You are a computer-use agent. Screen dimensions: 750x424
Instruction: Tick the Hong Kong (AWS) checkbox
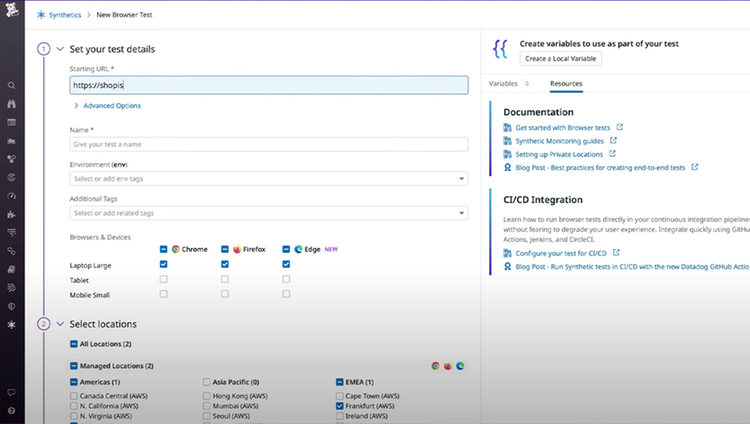[207, 396]
